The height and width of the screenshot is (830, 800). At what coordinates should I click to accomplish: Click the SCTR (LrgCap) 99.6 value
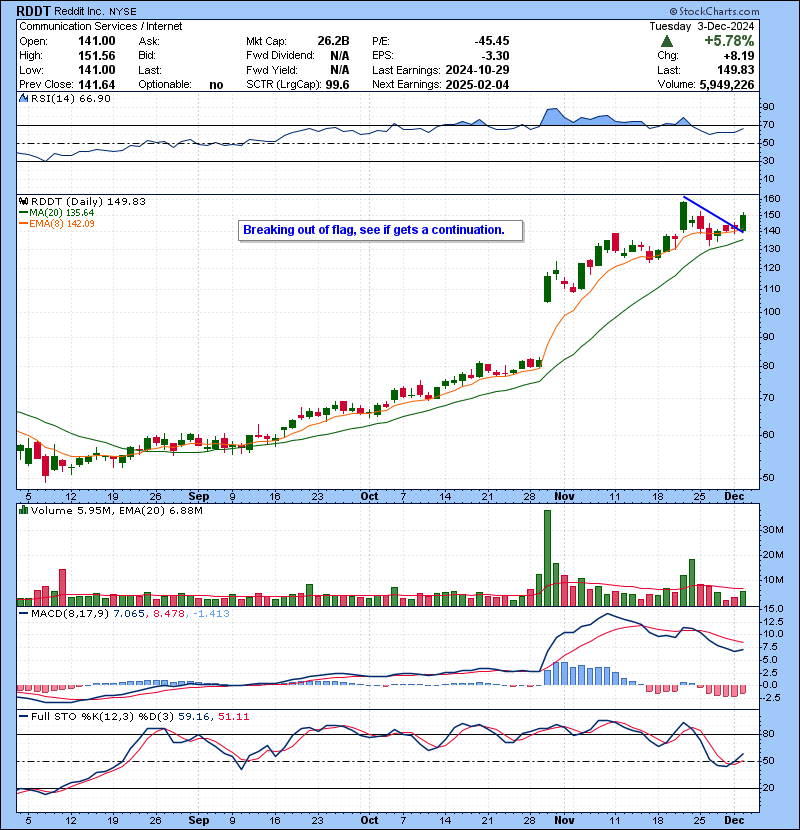pyautogui.click(x=337, y=85)
